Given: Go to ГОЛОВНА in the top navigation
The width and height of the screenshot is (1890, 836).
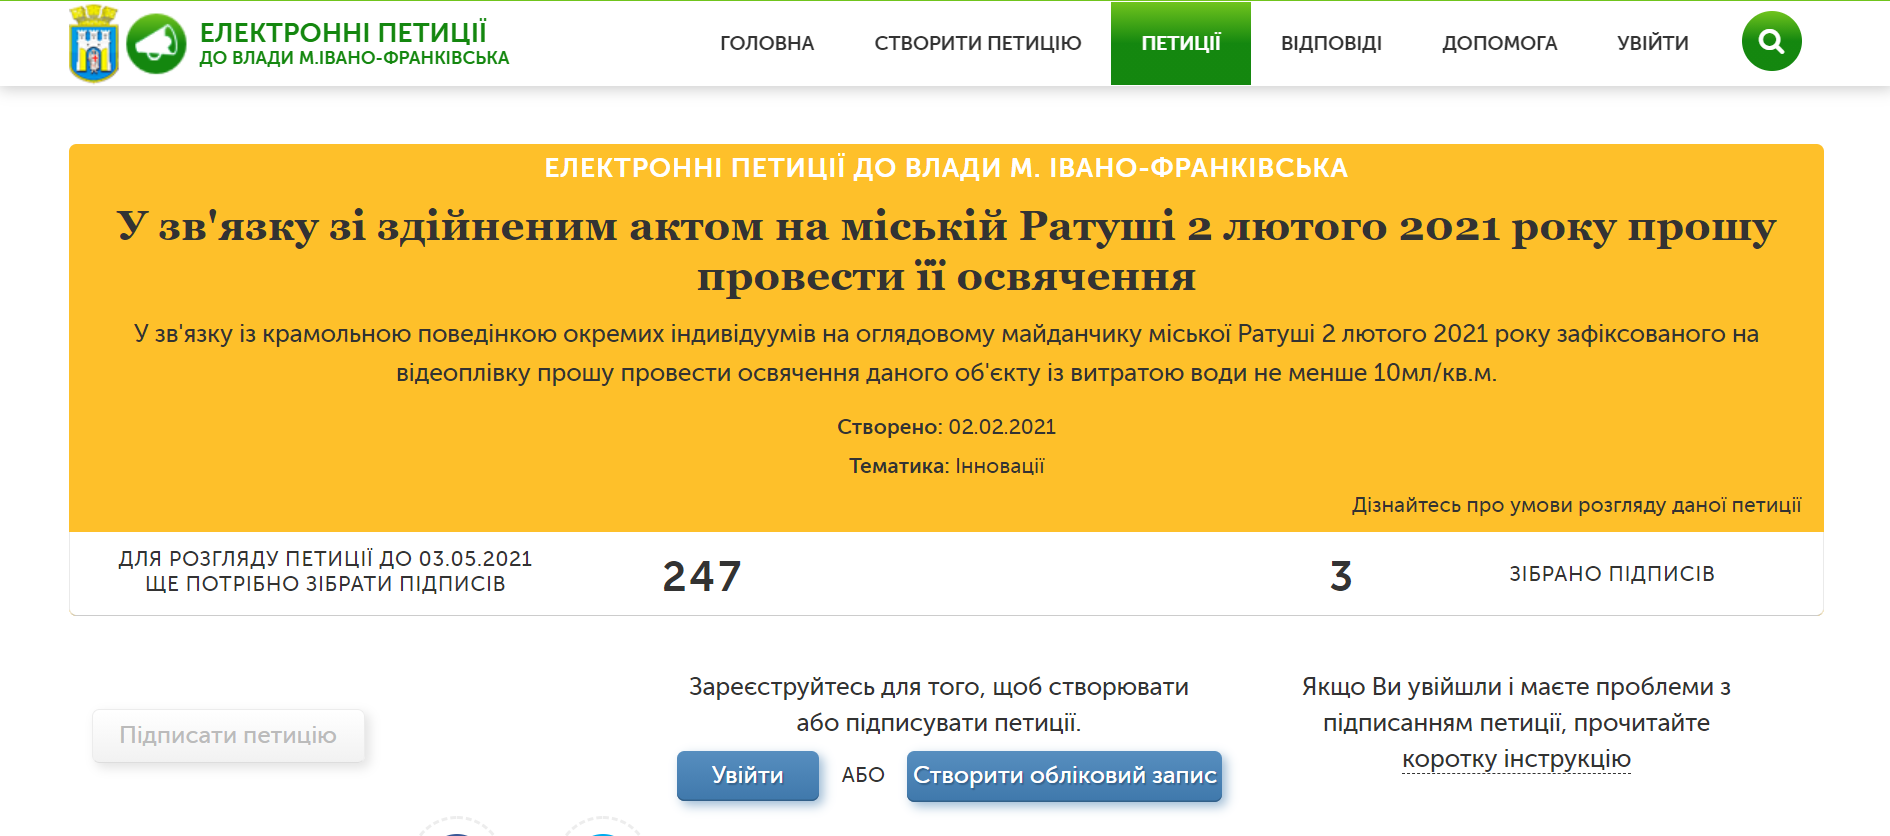Looking at the screenshot, I should [767, 44].
